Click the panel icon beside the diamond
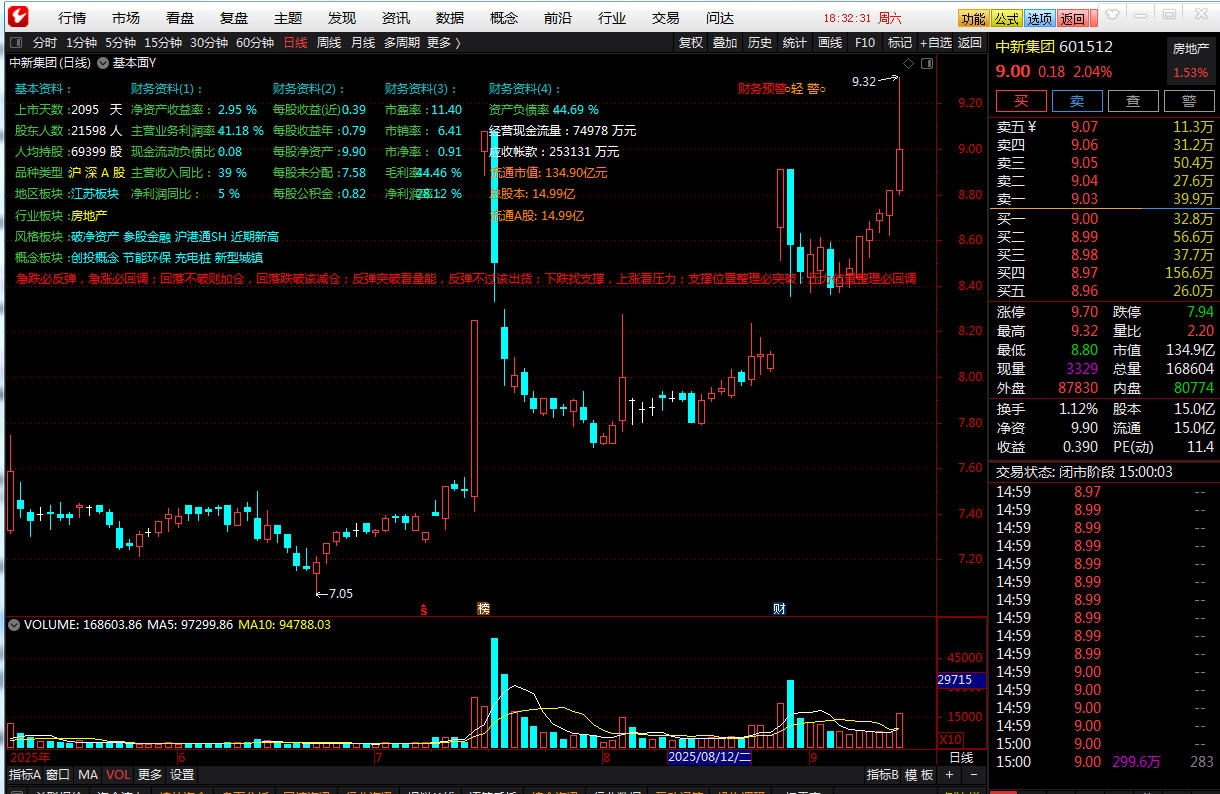Screen dimensions: 1220x794 [927, 62]
